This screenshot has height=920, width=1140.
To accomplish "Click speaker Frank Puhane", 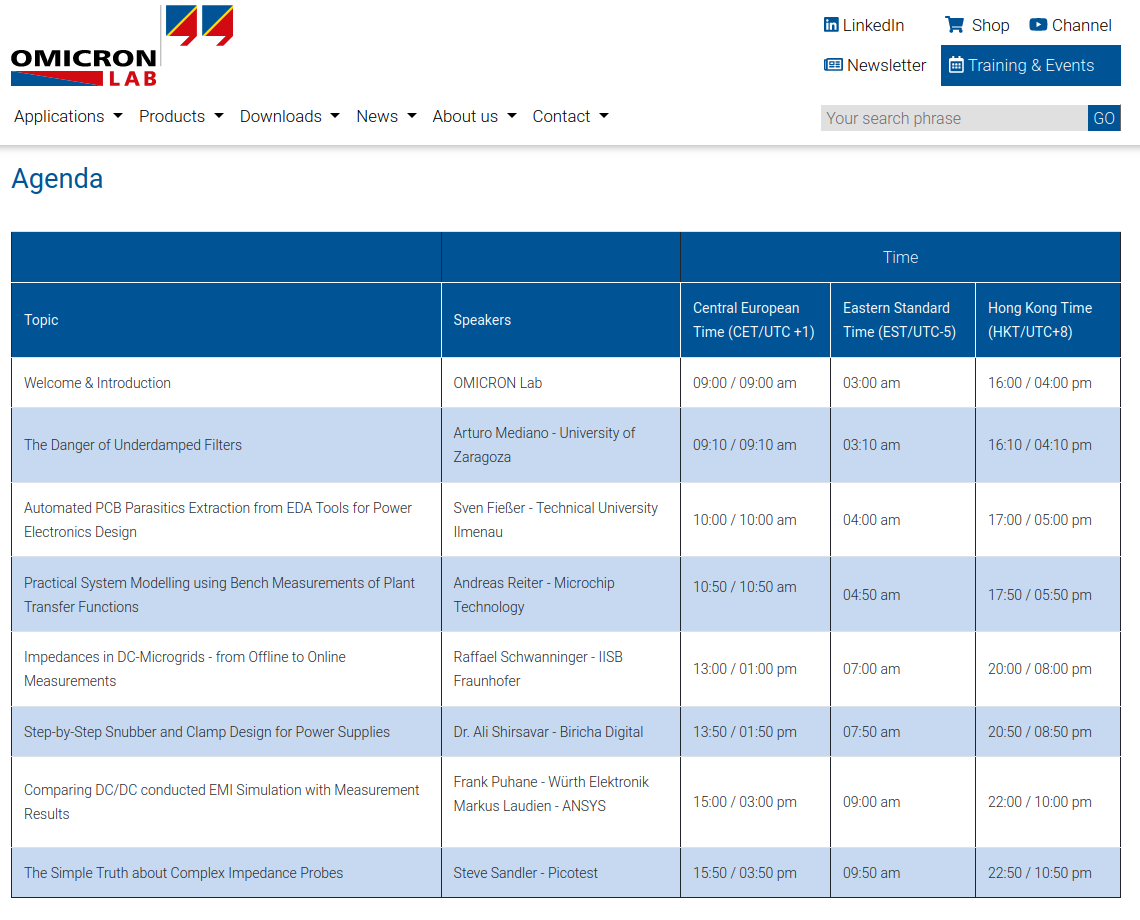I will 551,783.
